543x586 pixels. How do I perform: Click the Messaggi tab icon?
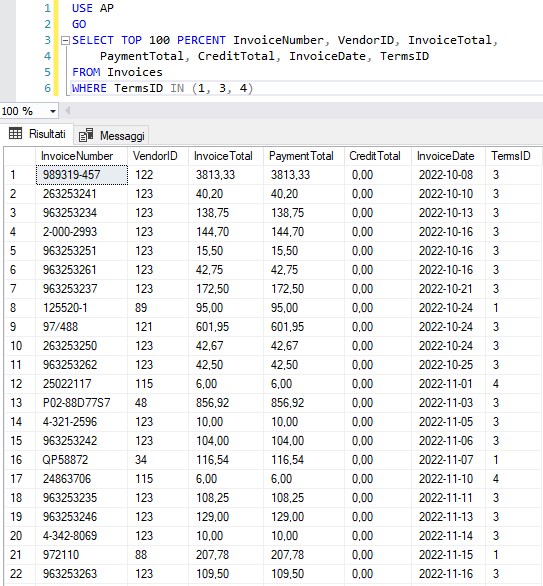click(x=86, y=135)
